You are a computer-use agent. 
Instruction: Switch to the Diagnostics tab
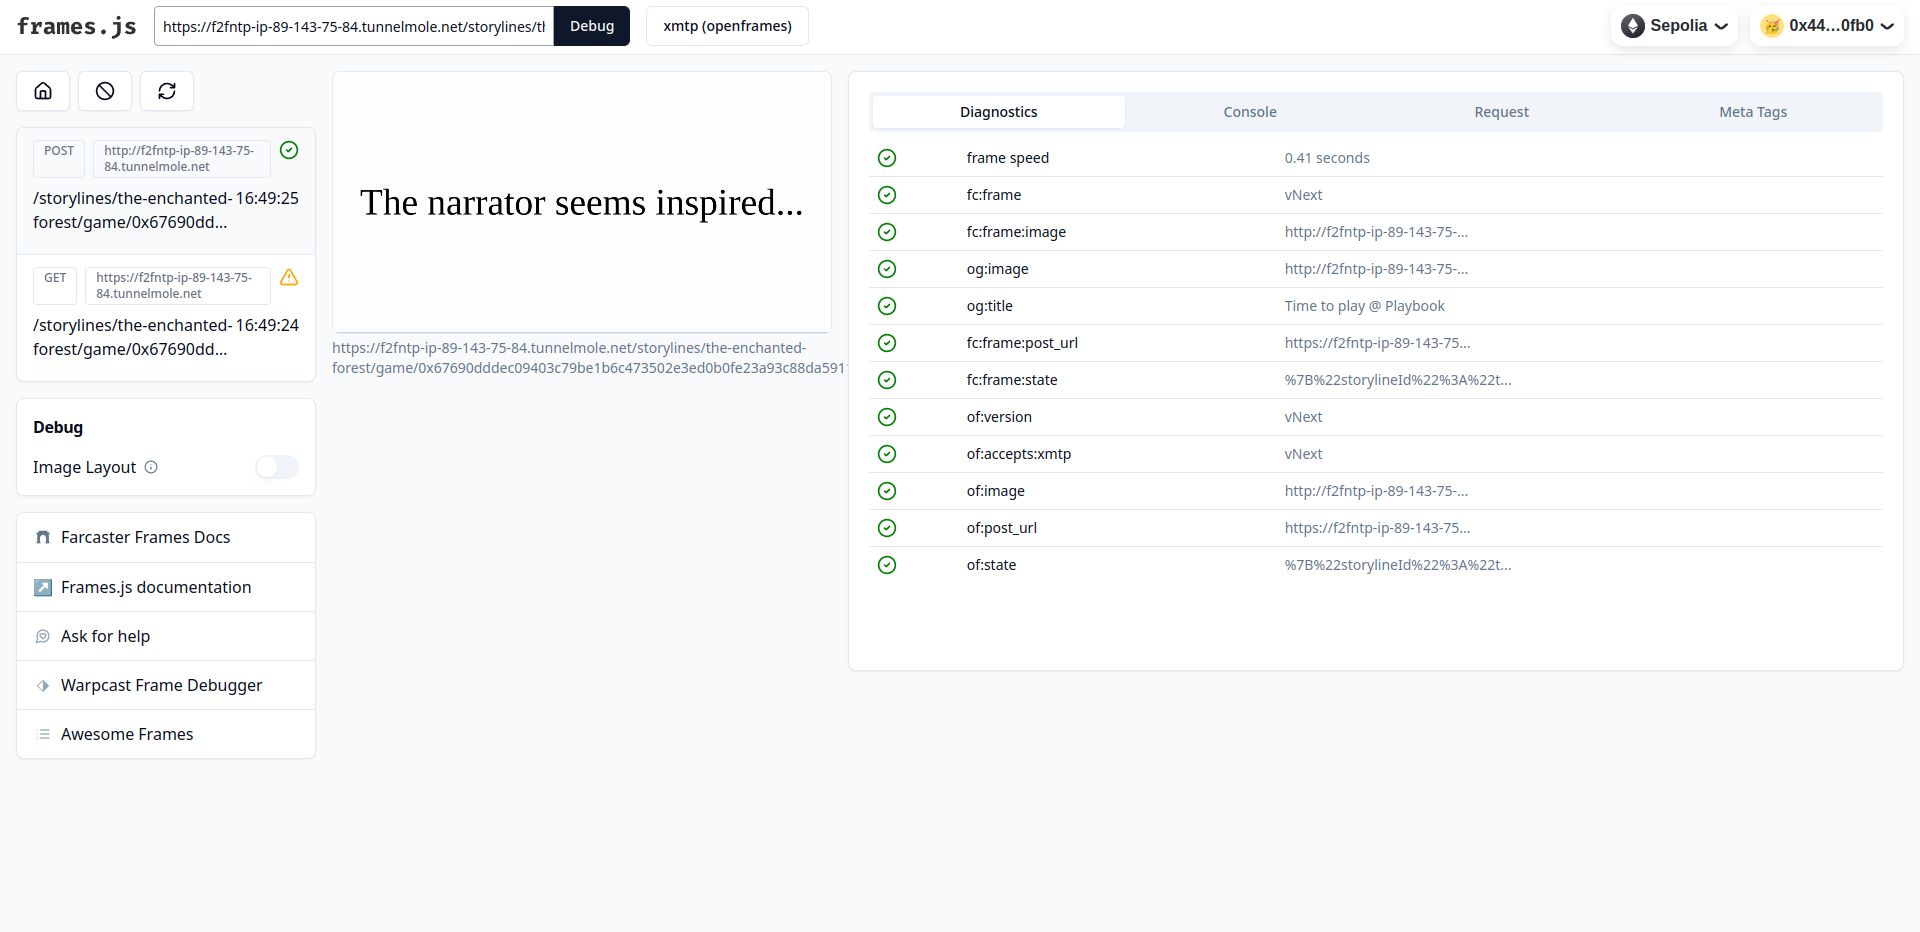point(998,112)
